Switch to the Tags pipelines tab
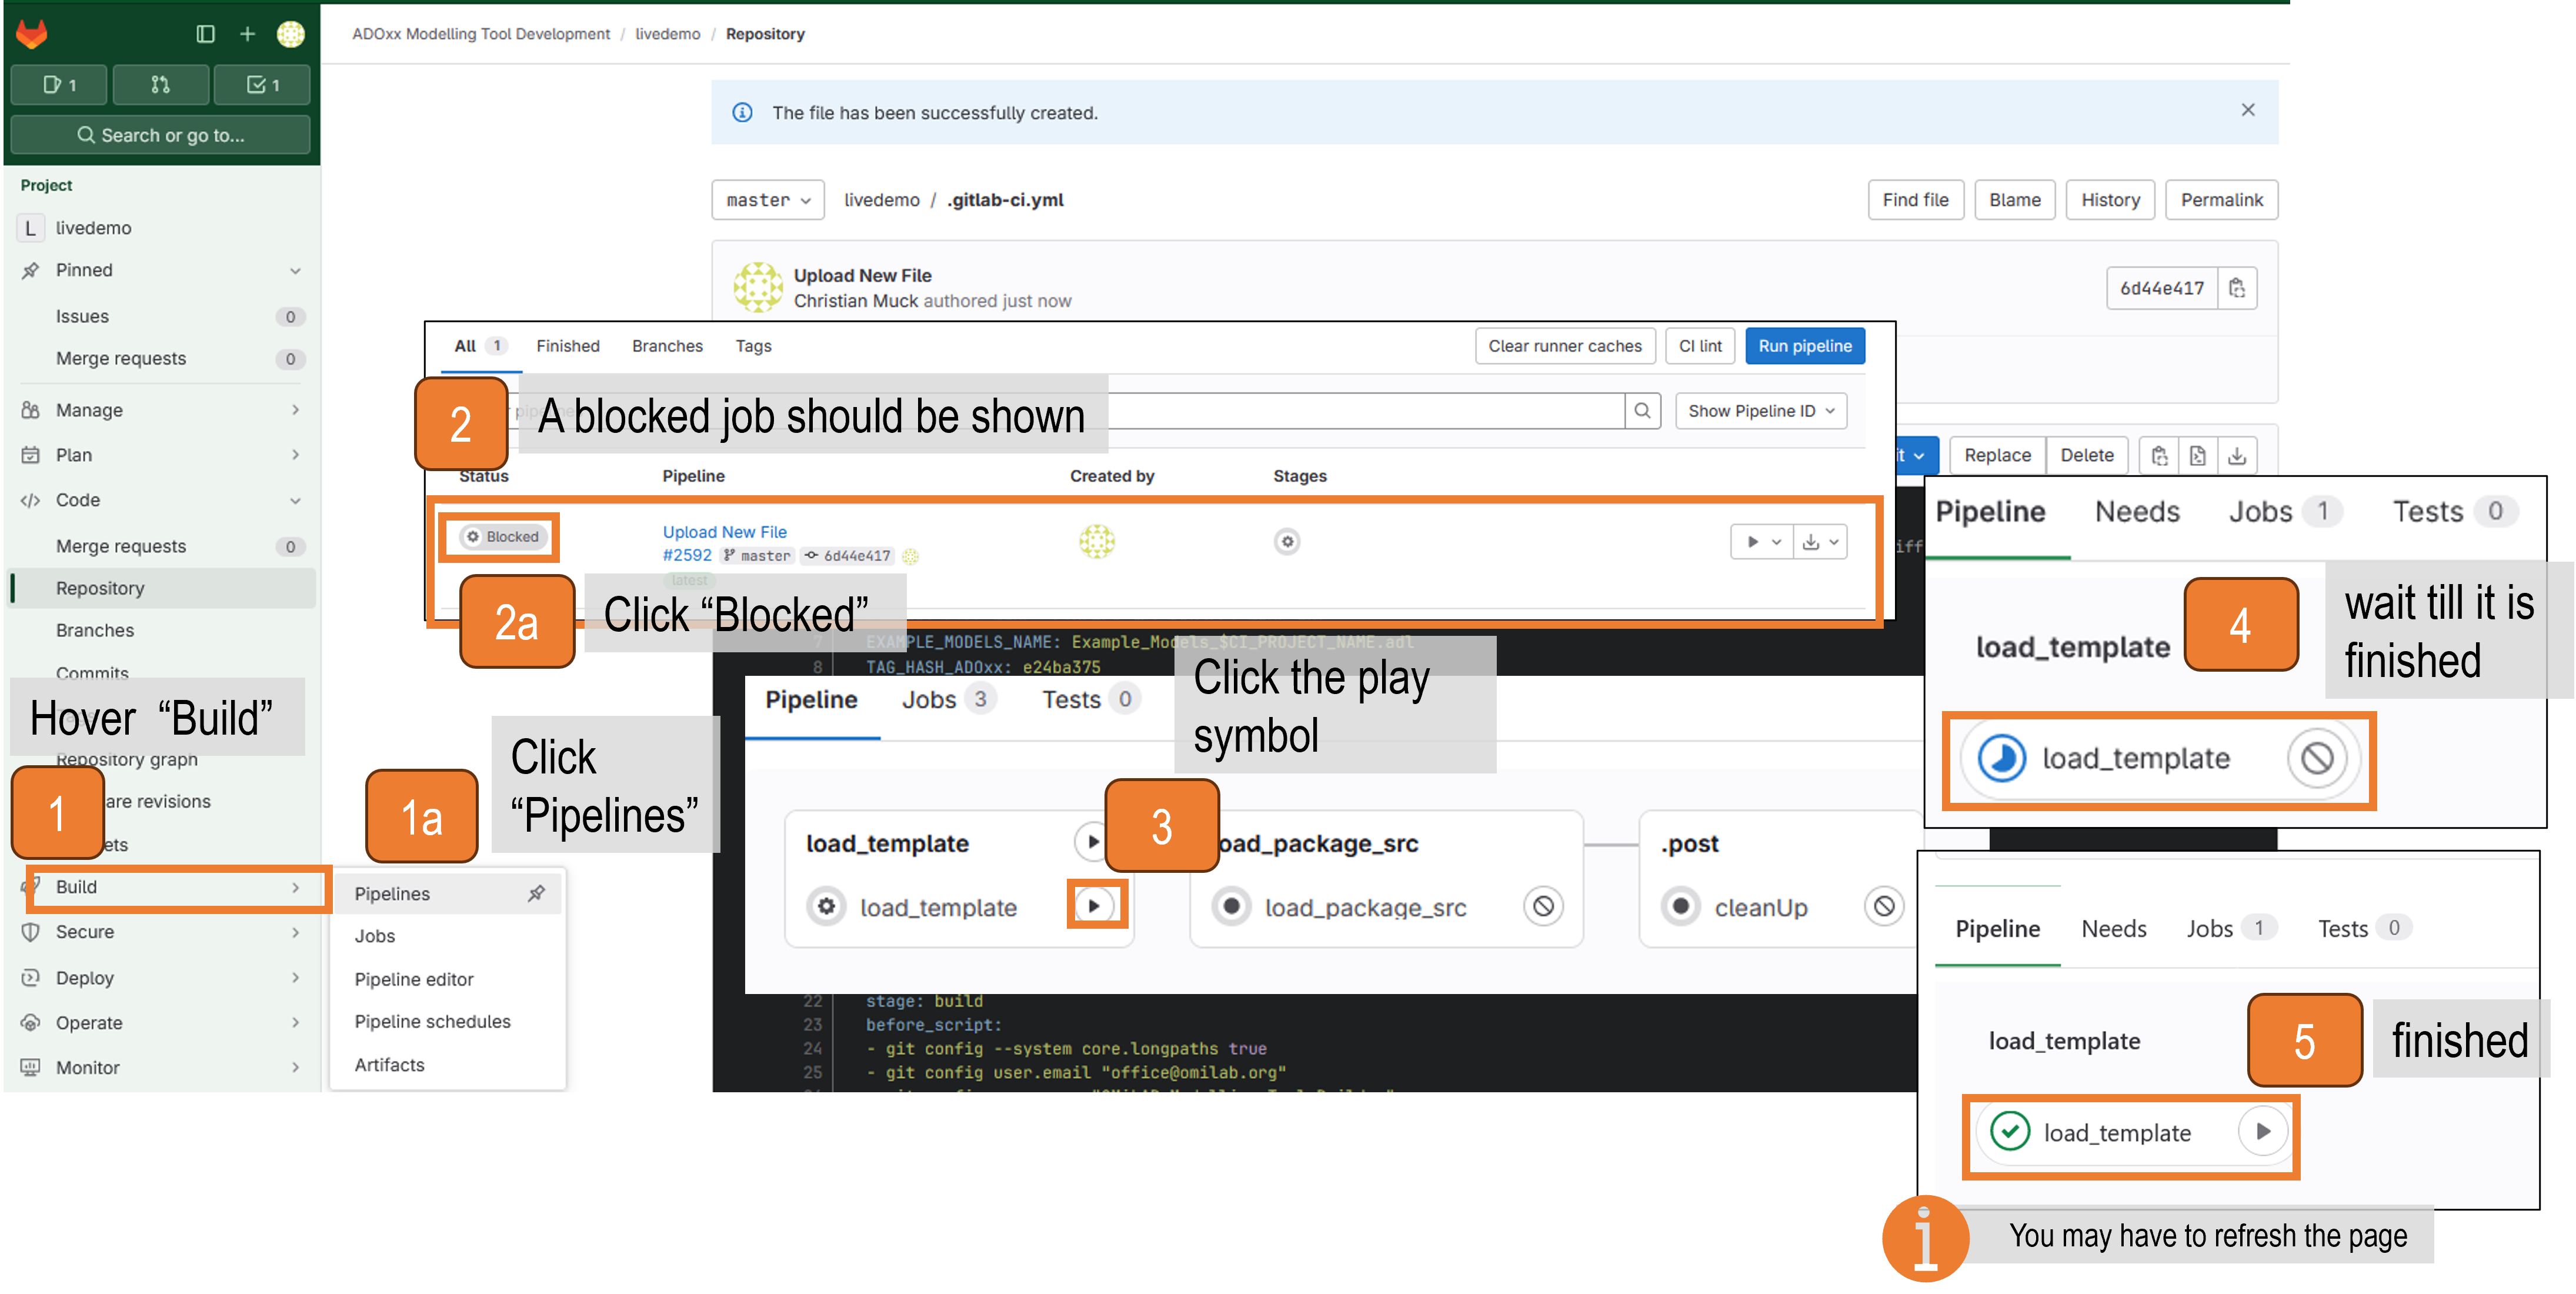The height and width of the screenshot is (1294, 2576). coord(753,346)
